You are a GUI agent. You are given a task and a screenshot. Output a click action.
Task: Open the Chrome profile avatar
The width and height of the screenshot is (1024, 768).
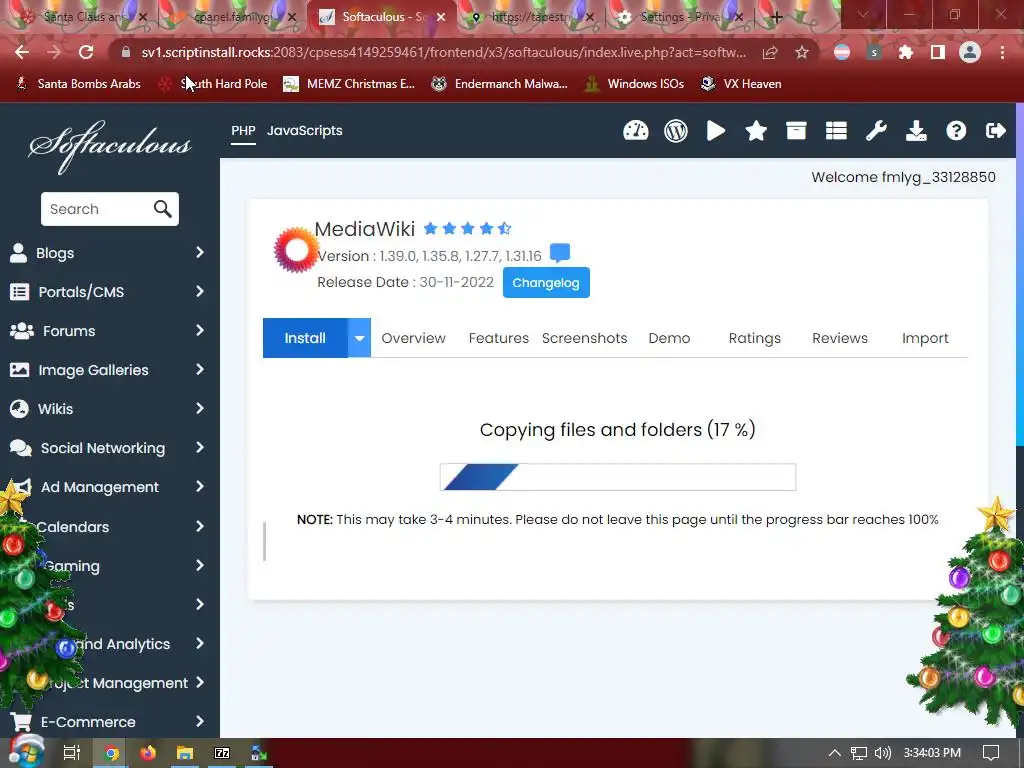970,52
